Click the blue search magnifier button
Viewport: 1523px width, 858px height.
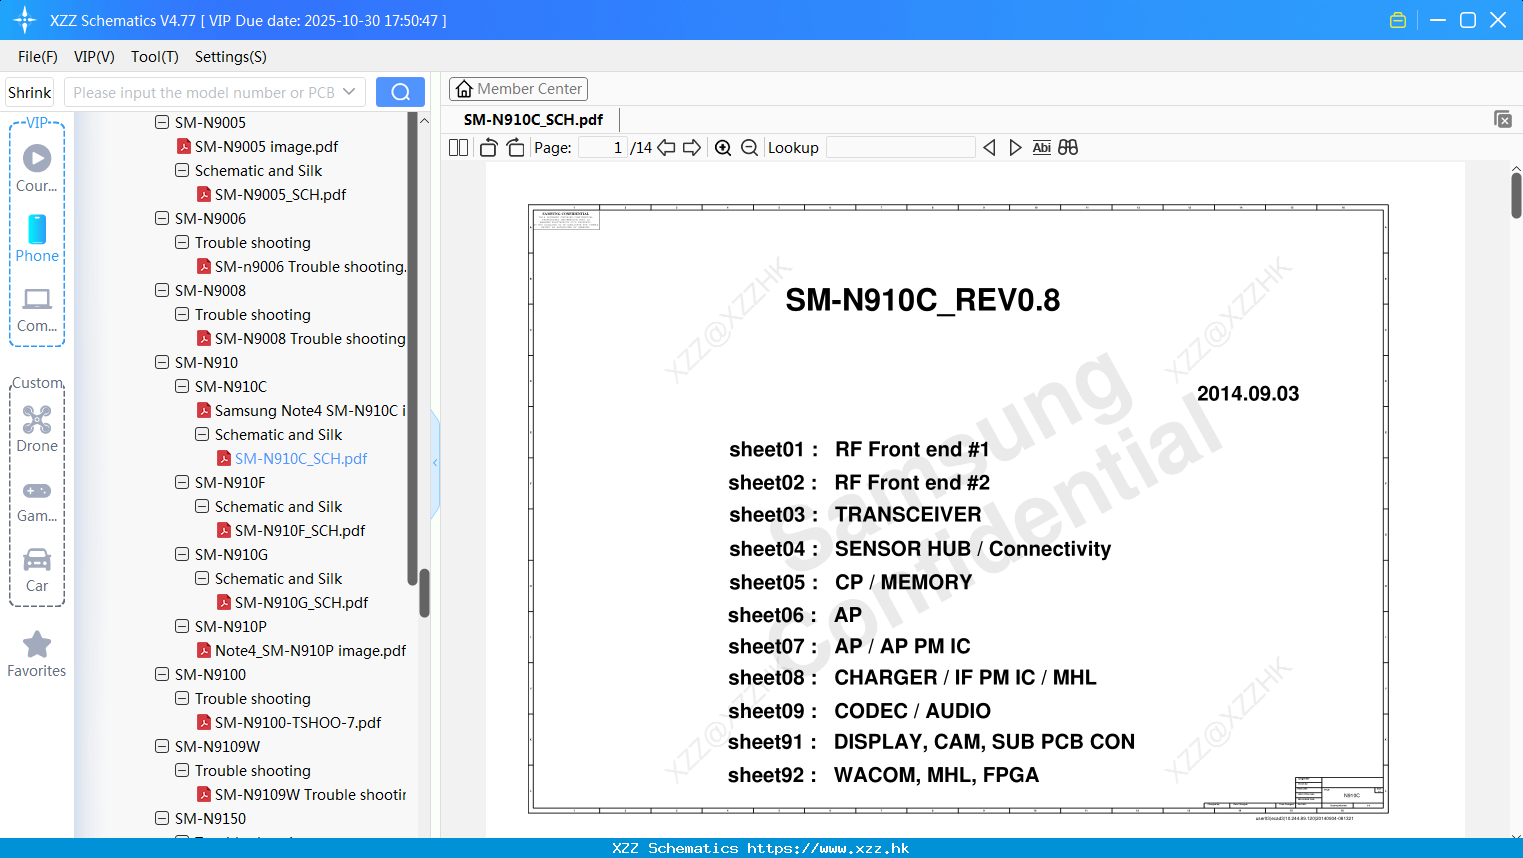click(x=400, y=91)
